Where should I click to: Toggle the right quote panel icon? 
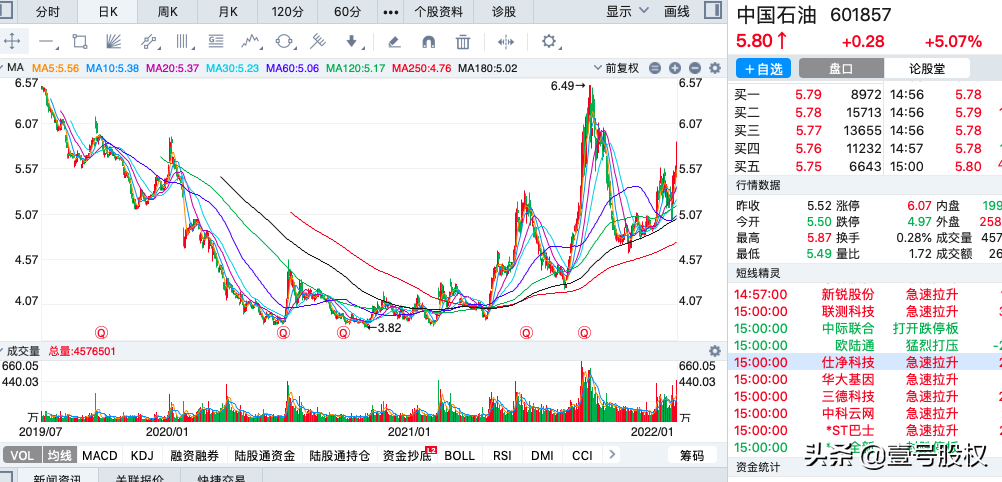pos(712,11)
